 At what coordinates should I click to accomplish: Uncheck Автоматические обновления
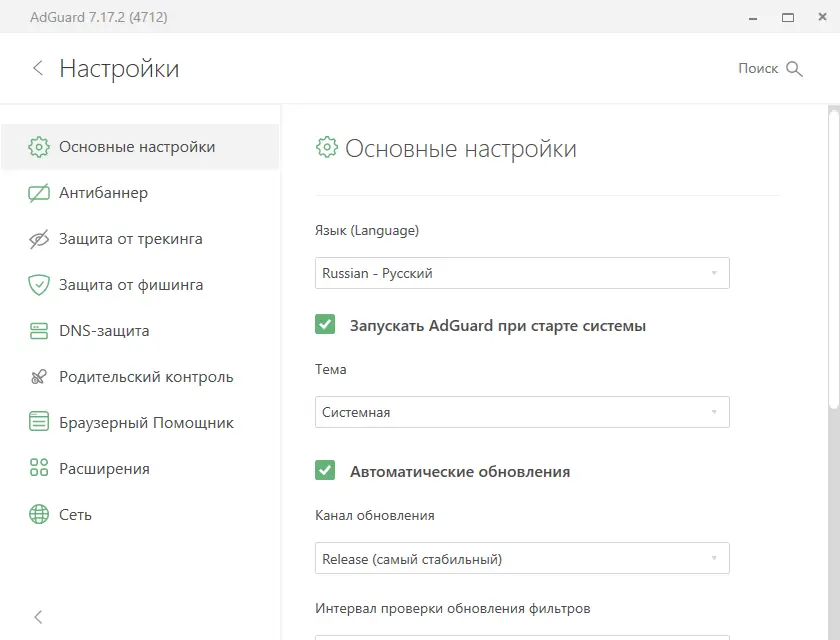(325, 471)
